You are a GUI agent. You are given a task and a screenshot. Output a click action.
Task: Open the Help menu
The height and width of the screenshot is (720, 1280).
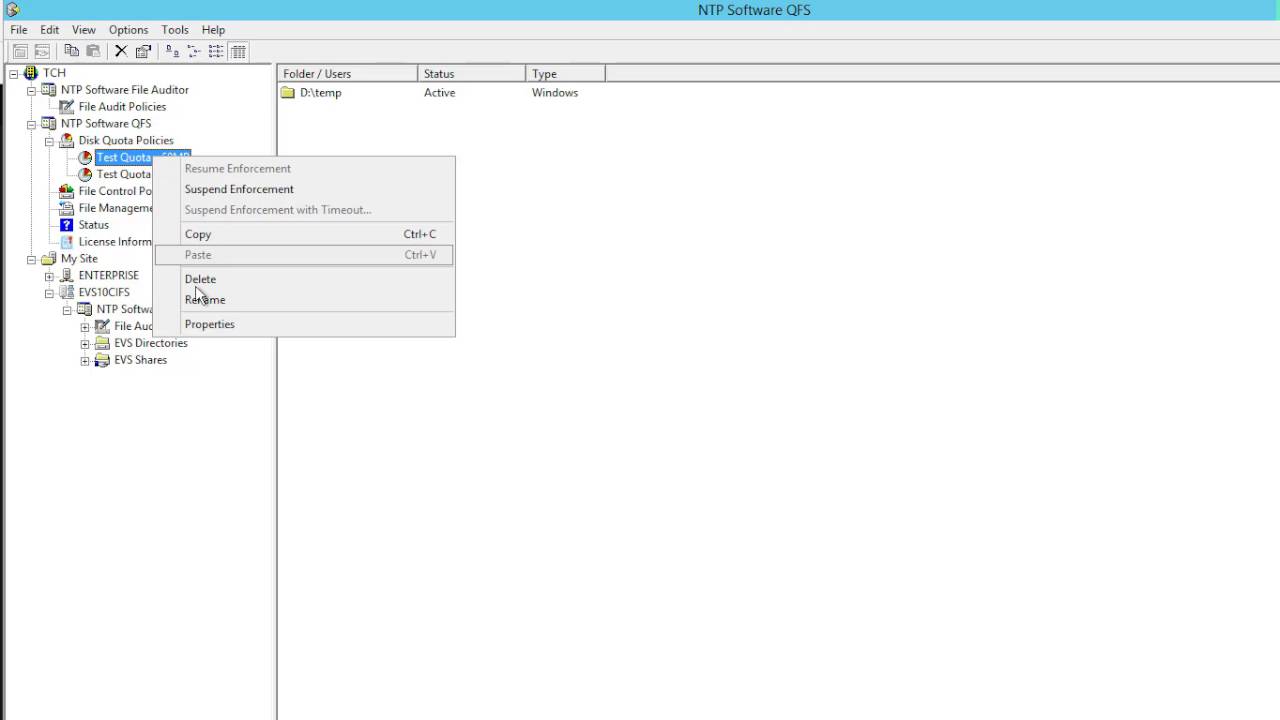coord(213,30)
